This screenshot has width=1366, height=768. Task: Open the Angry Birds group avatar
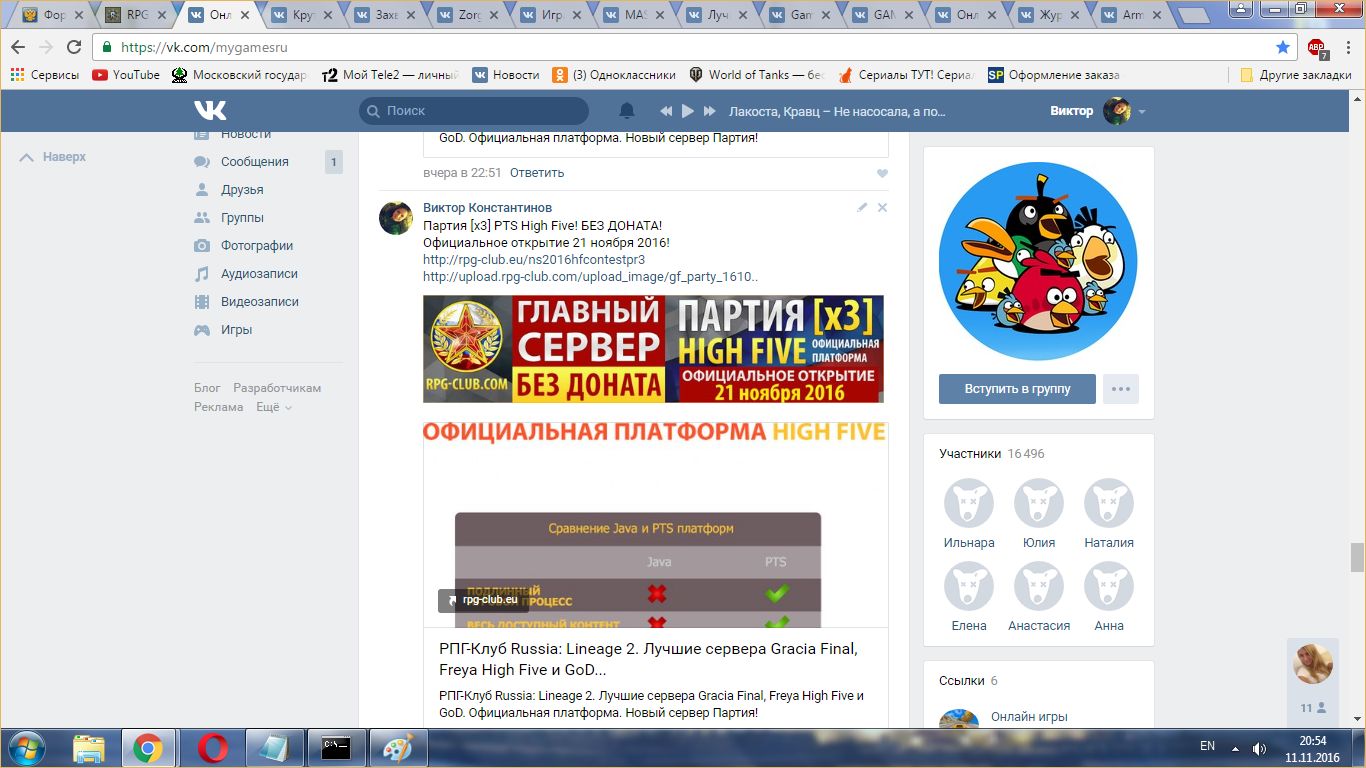coord(1038,262)
